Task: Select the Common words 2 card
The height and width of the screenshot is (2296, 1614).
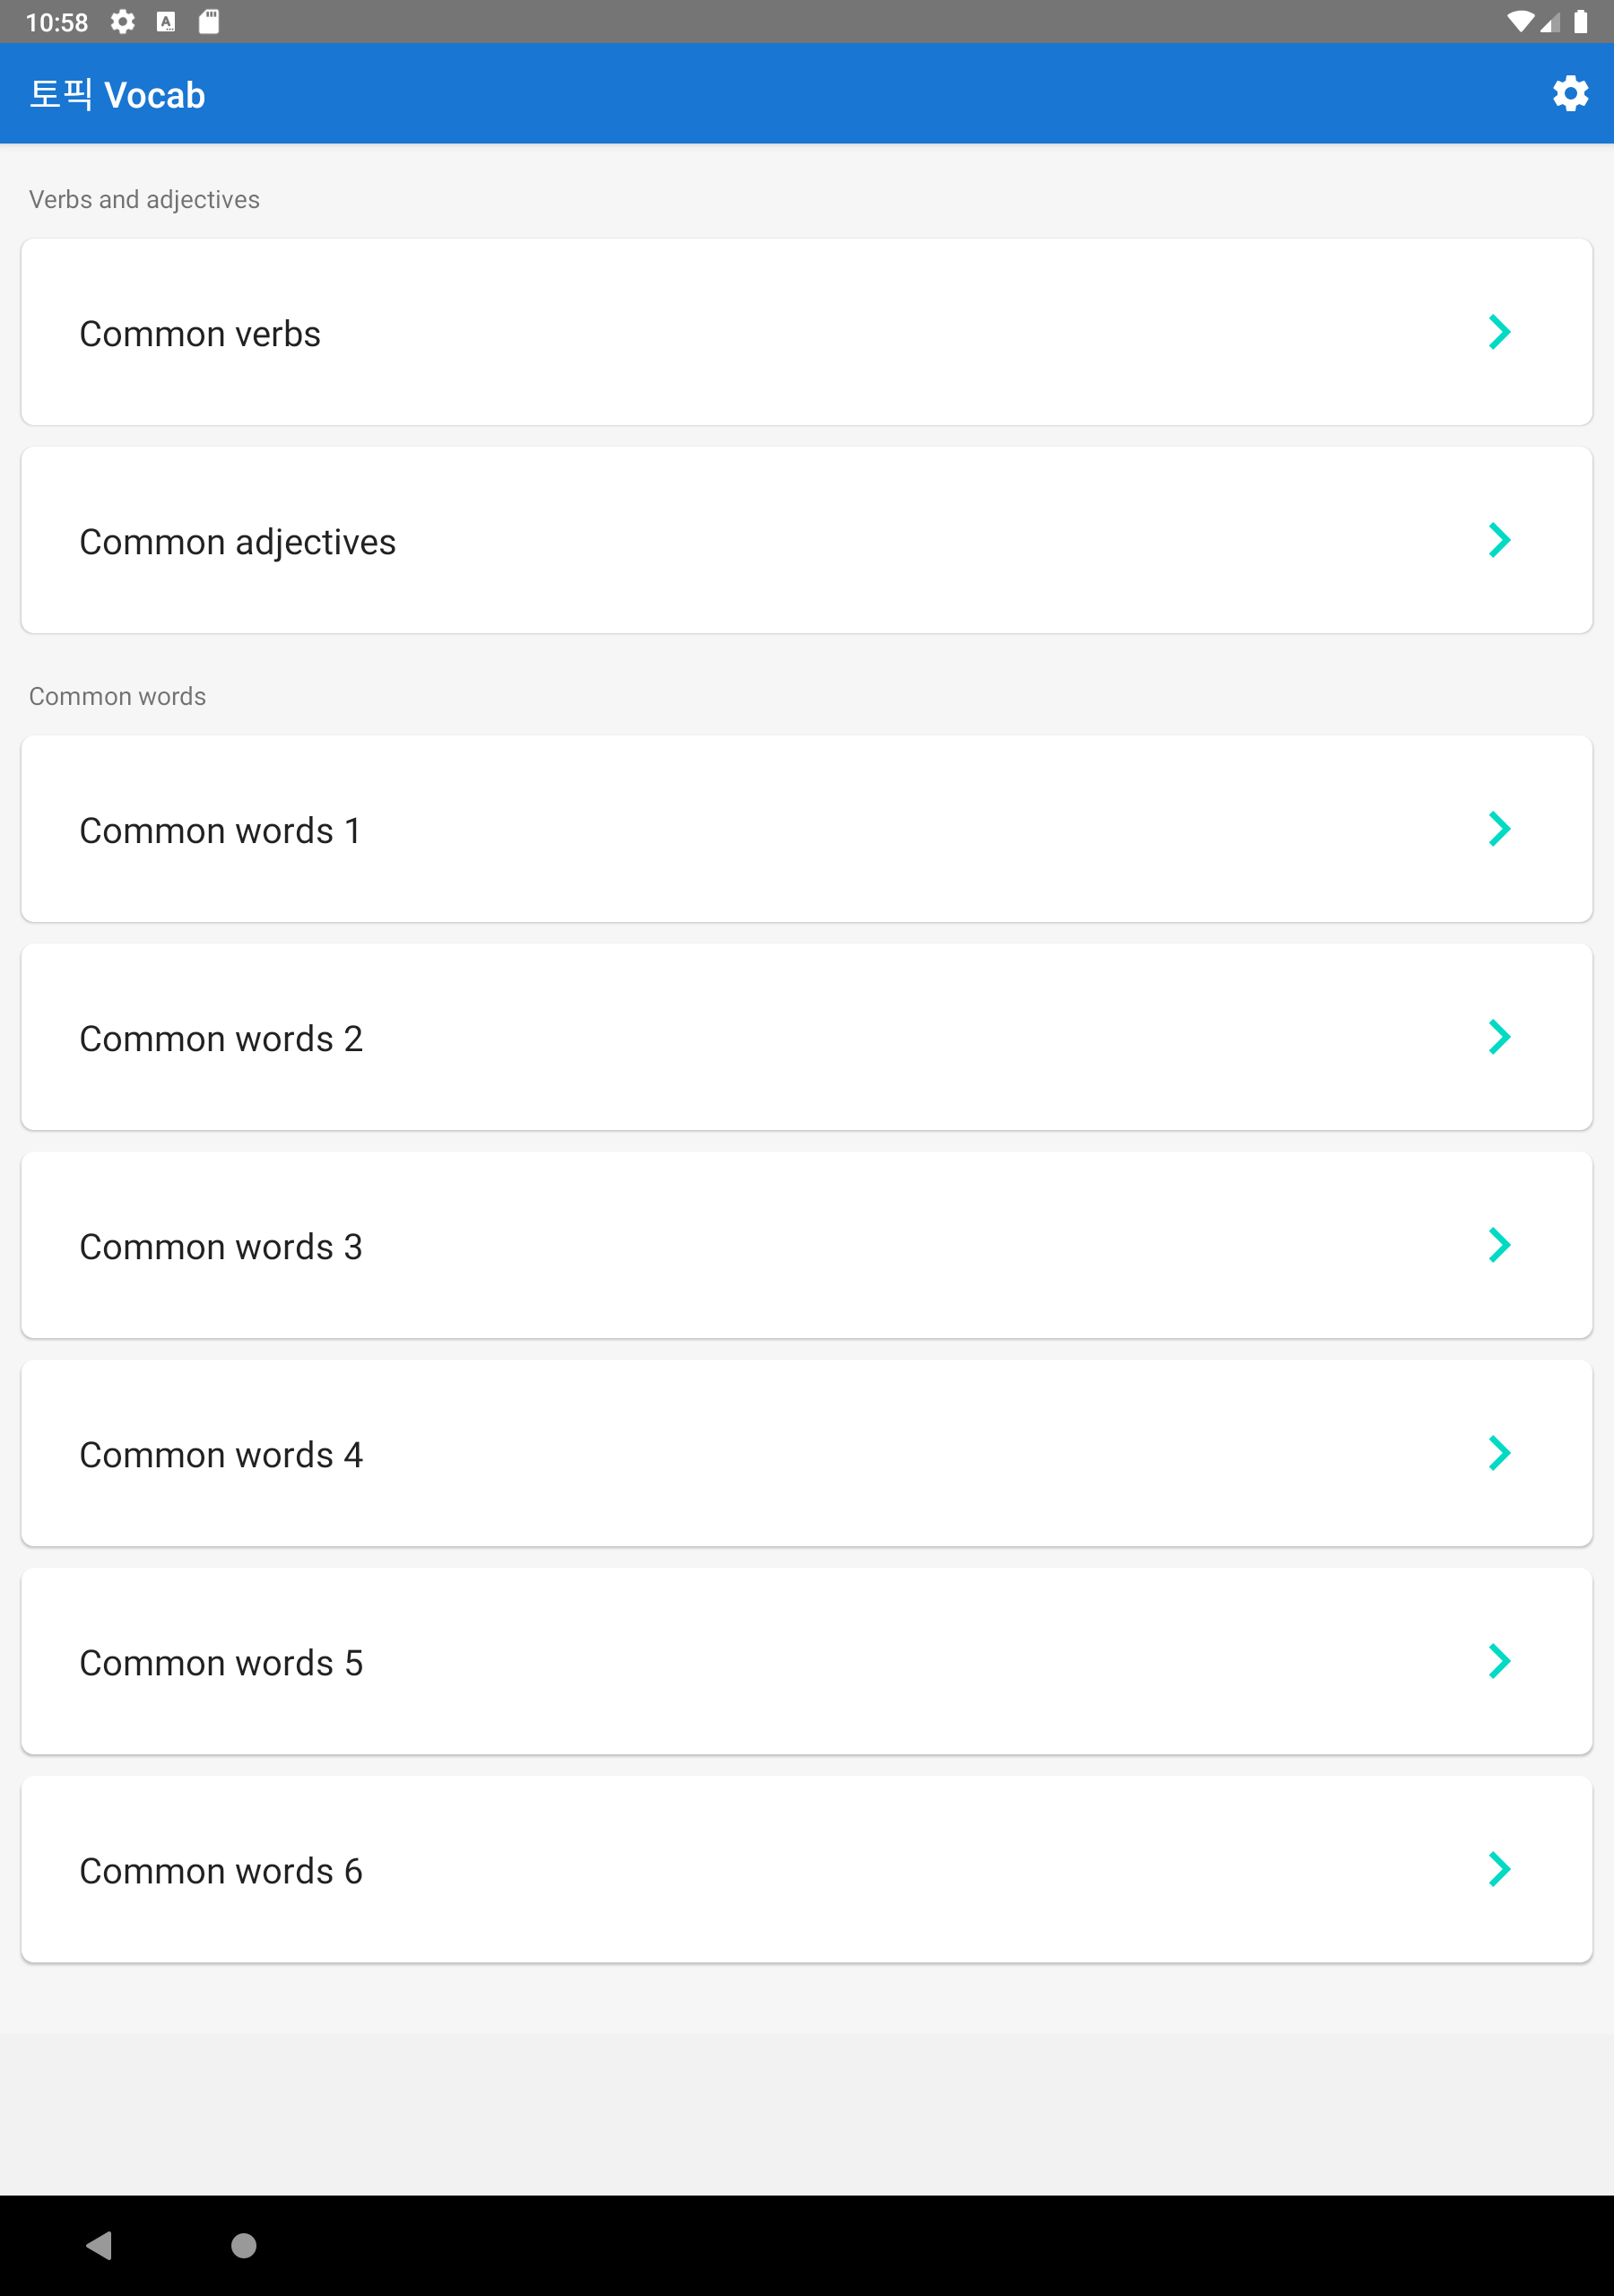Action: point(221,1039)
